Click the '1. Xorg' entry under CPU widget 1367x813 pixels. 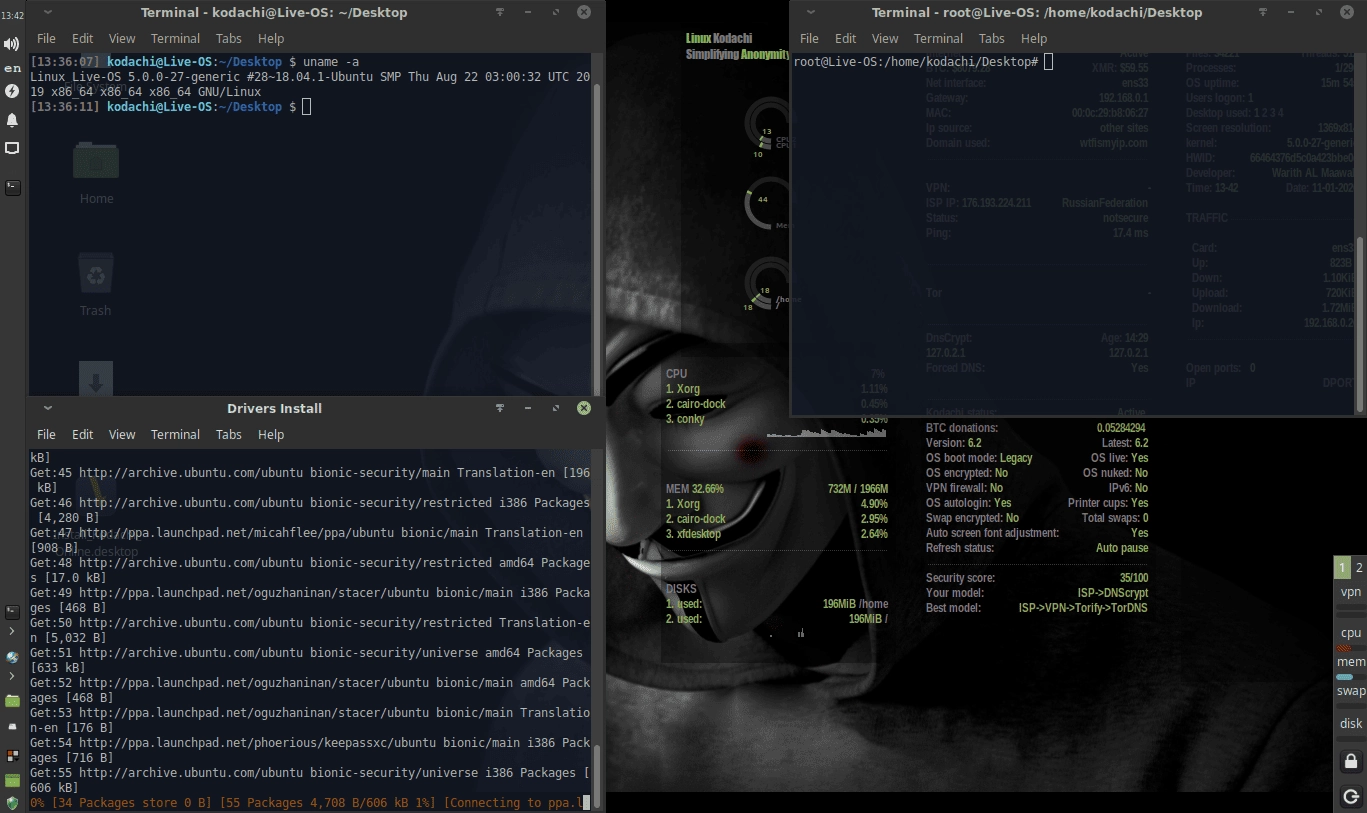(x=776, y=389)
